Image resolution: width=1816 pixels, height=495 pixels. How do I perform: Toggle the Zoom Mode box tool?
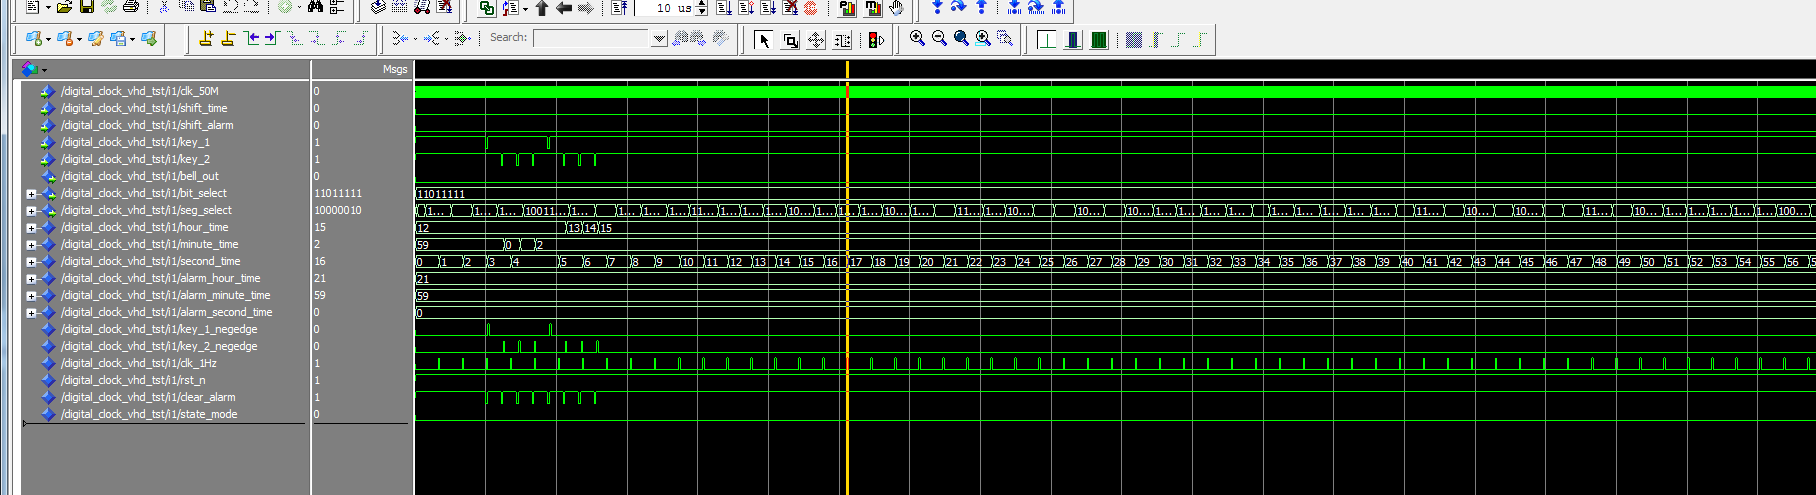point(790,40)
